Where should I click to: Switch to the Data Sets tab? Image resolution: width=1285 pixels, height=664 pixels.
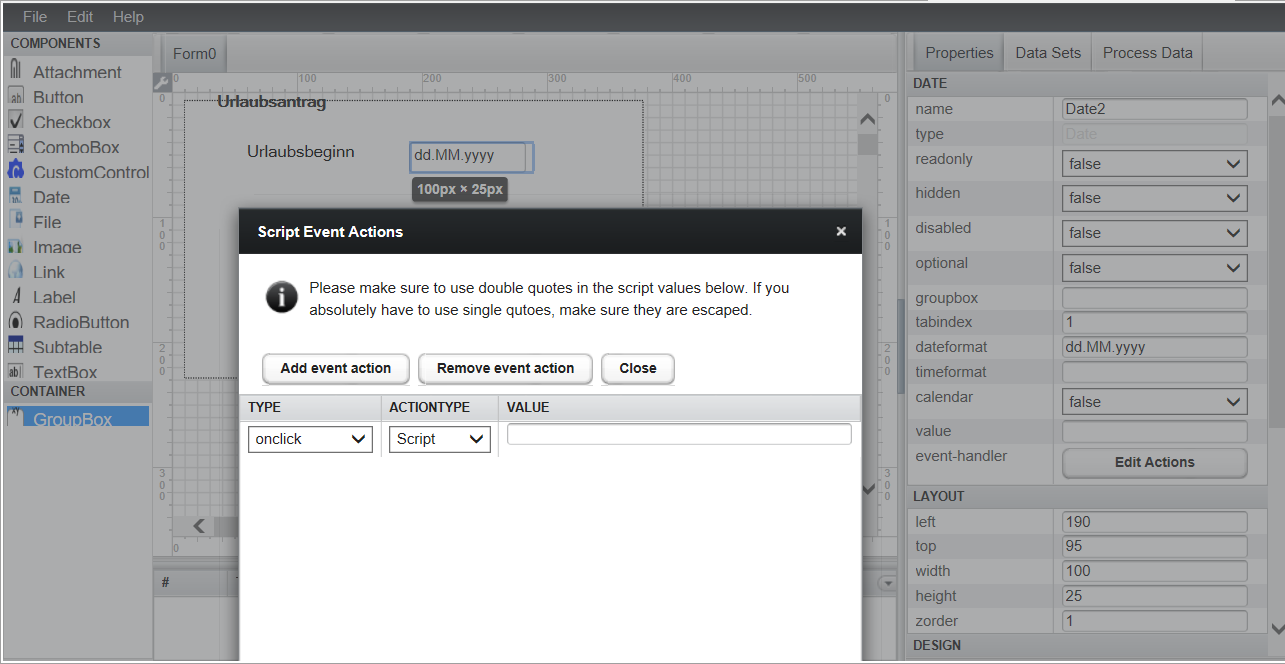tap(1047, 53)
